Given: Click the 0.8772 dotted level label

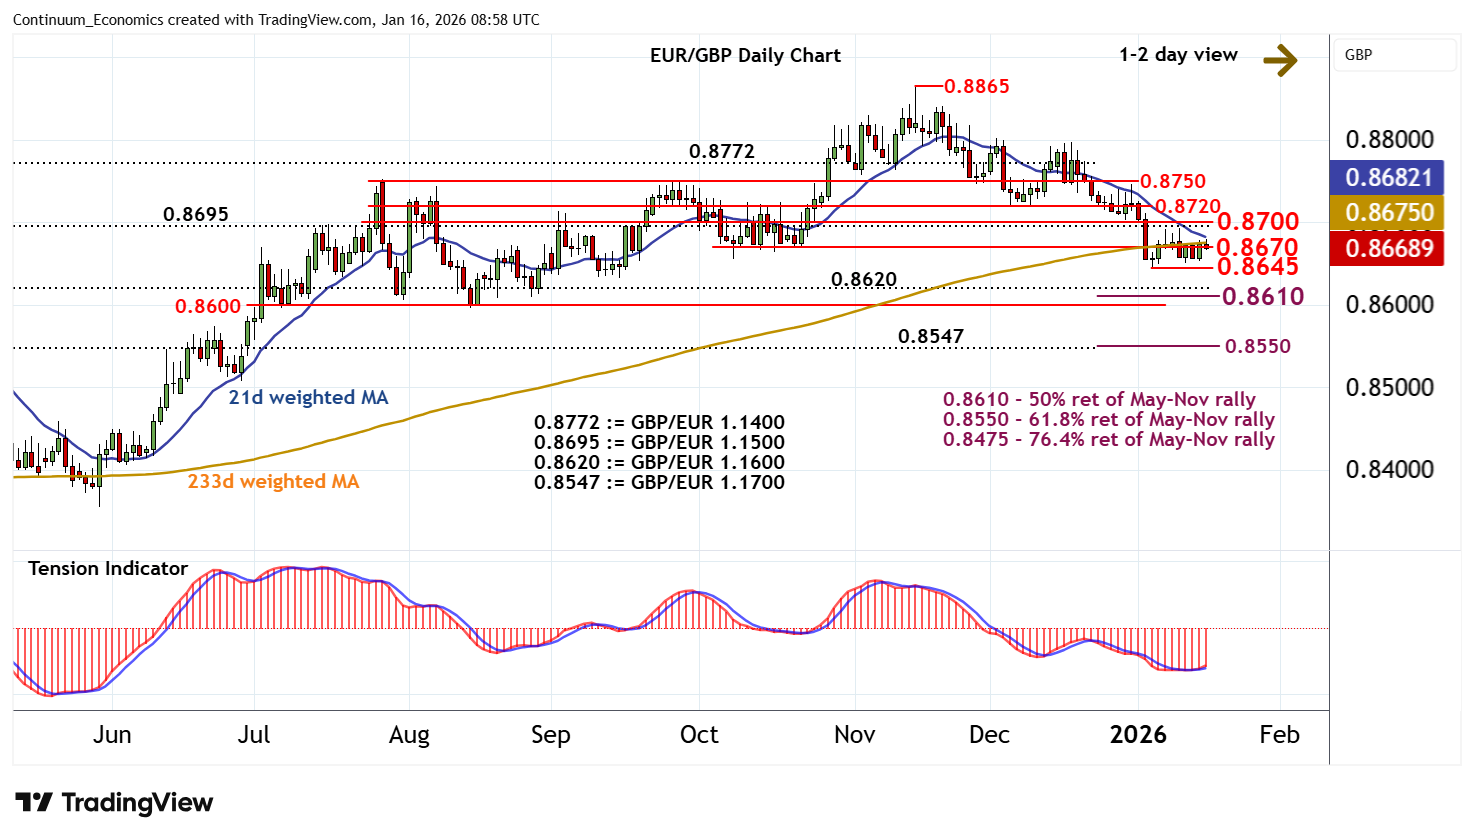Looking at the screenshot, I should [x=722, y=152].
